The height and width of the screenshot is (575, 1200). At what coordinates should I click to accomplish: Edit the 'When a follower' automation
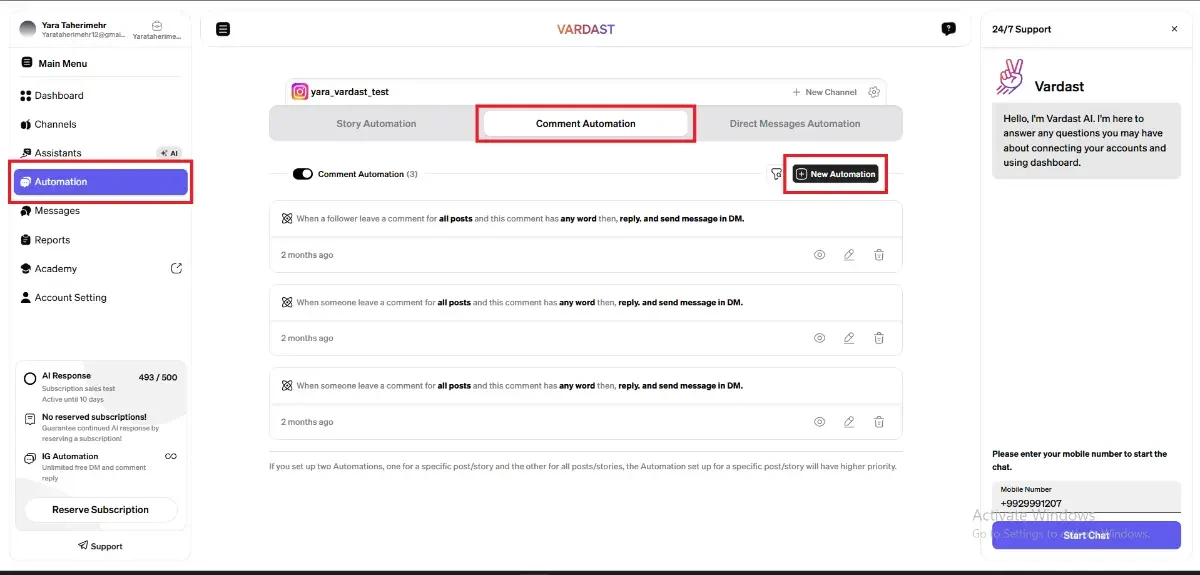pos(849,255)
